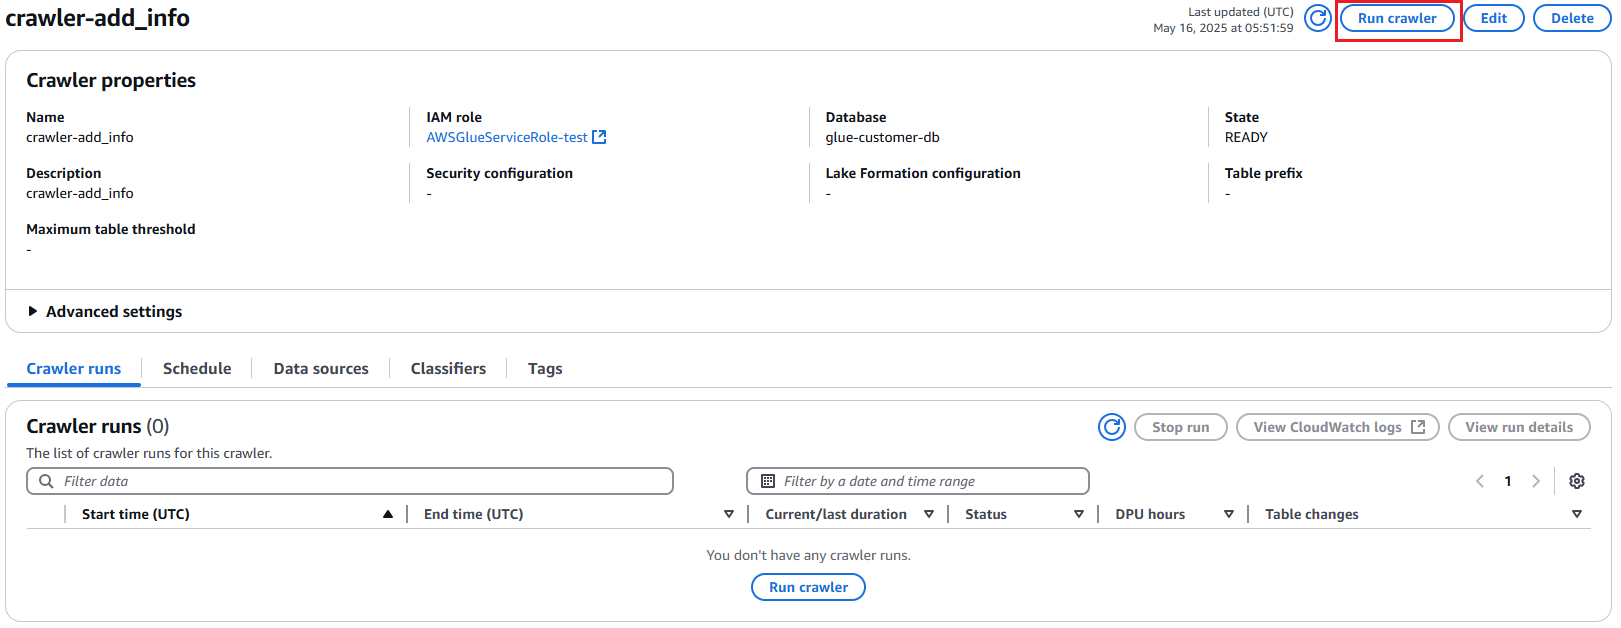Screen dimensions: 1621x628
Task: Go to previous page of crawler runs
Action: coord(1480,481)
